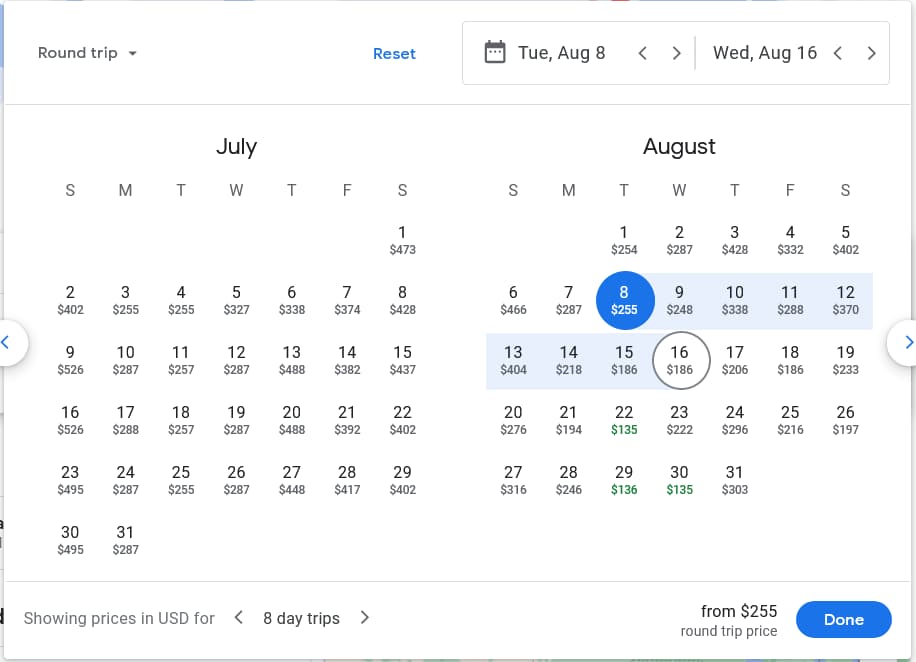This screenshot has width=916, height=662.
Task: Select July 27 priced at $448
Action: (x=292, y=480)
